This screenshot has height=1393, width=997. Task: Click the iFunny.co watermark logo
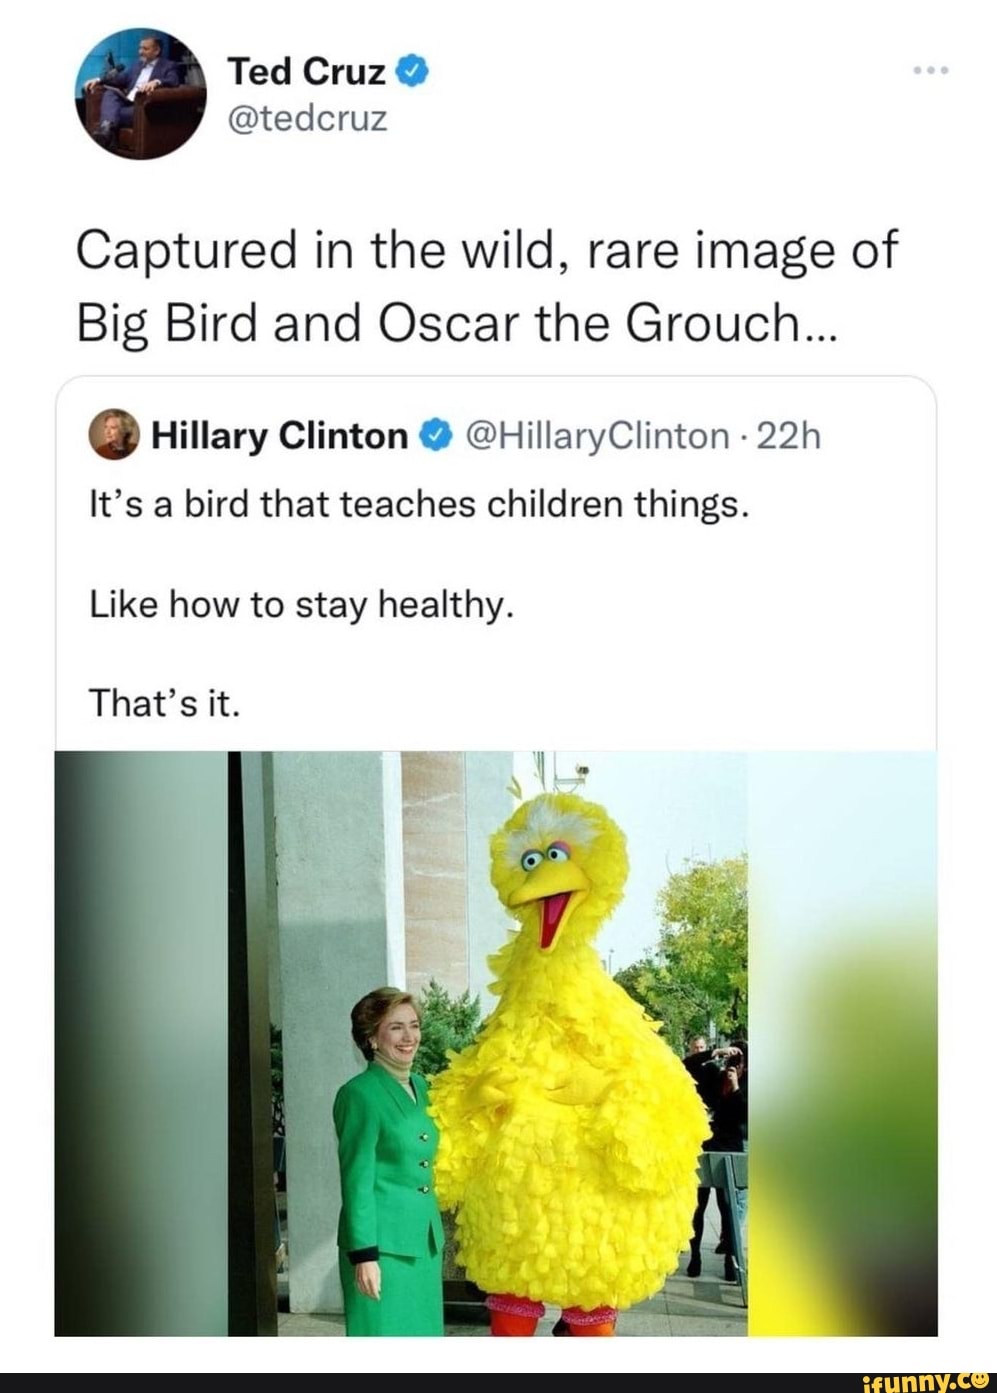(926, 1379)
